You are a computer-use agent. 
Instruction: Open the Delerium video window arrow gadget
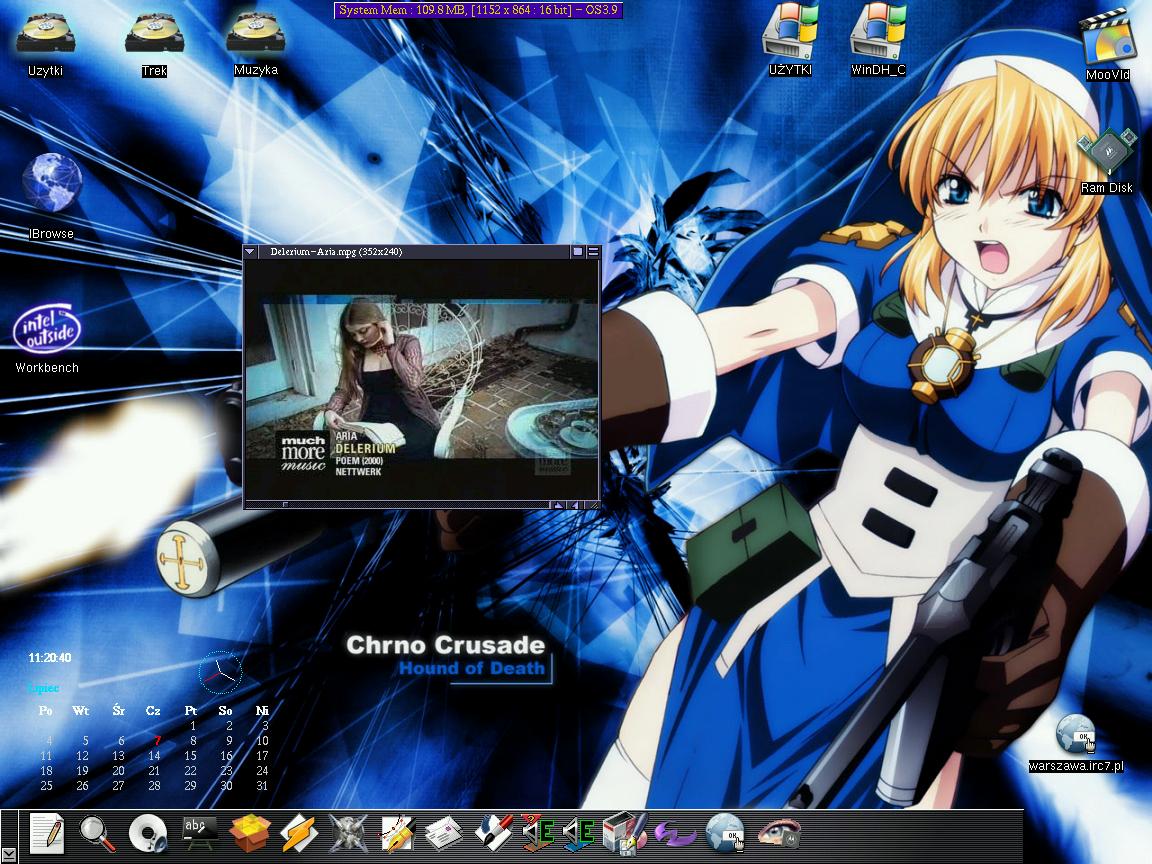click(250, 251)
